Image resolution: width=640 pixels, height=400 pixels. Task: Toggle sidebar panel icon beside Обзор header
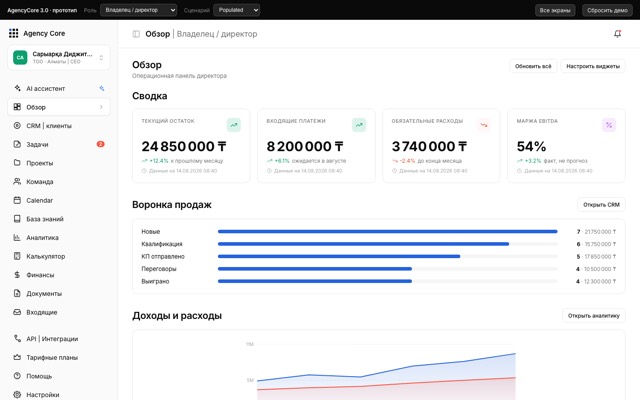click(136, 34)
